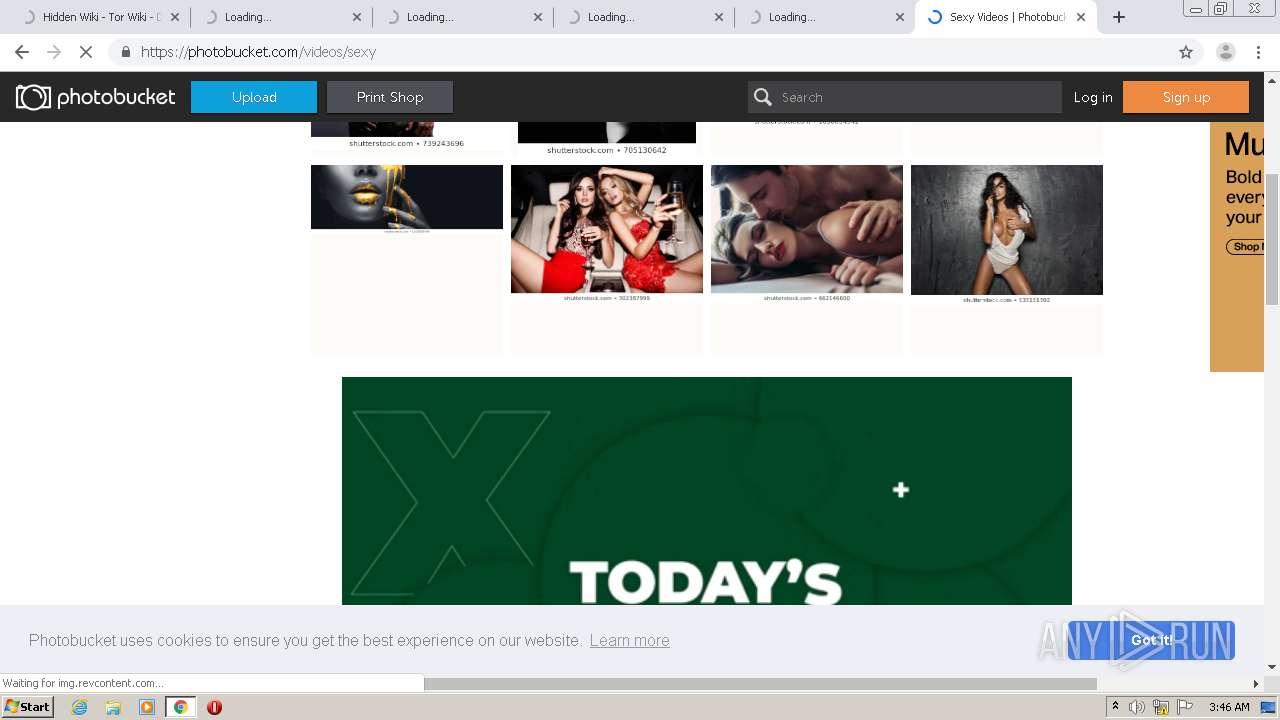Viewport: 1280px width, 720px height.
Task: Click the Chrome taskbar icon
Action: pyautogui.click(x=180, y=707)
